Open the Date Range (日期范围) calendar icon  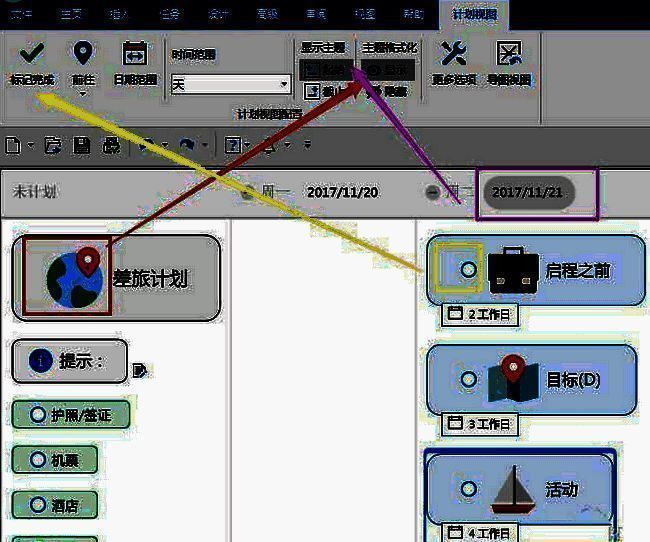tap(135, 53)
